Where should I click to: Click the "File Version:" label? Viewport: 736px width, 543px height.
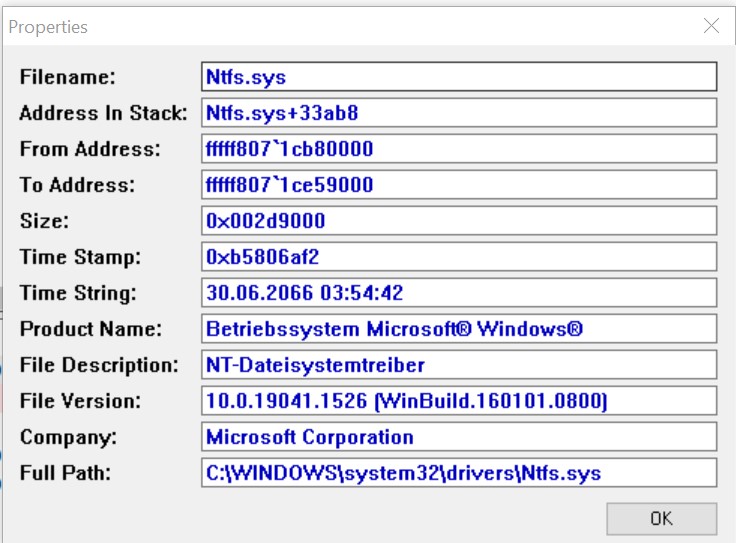pos(80,401)
